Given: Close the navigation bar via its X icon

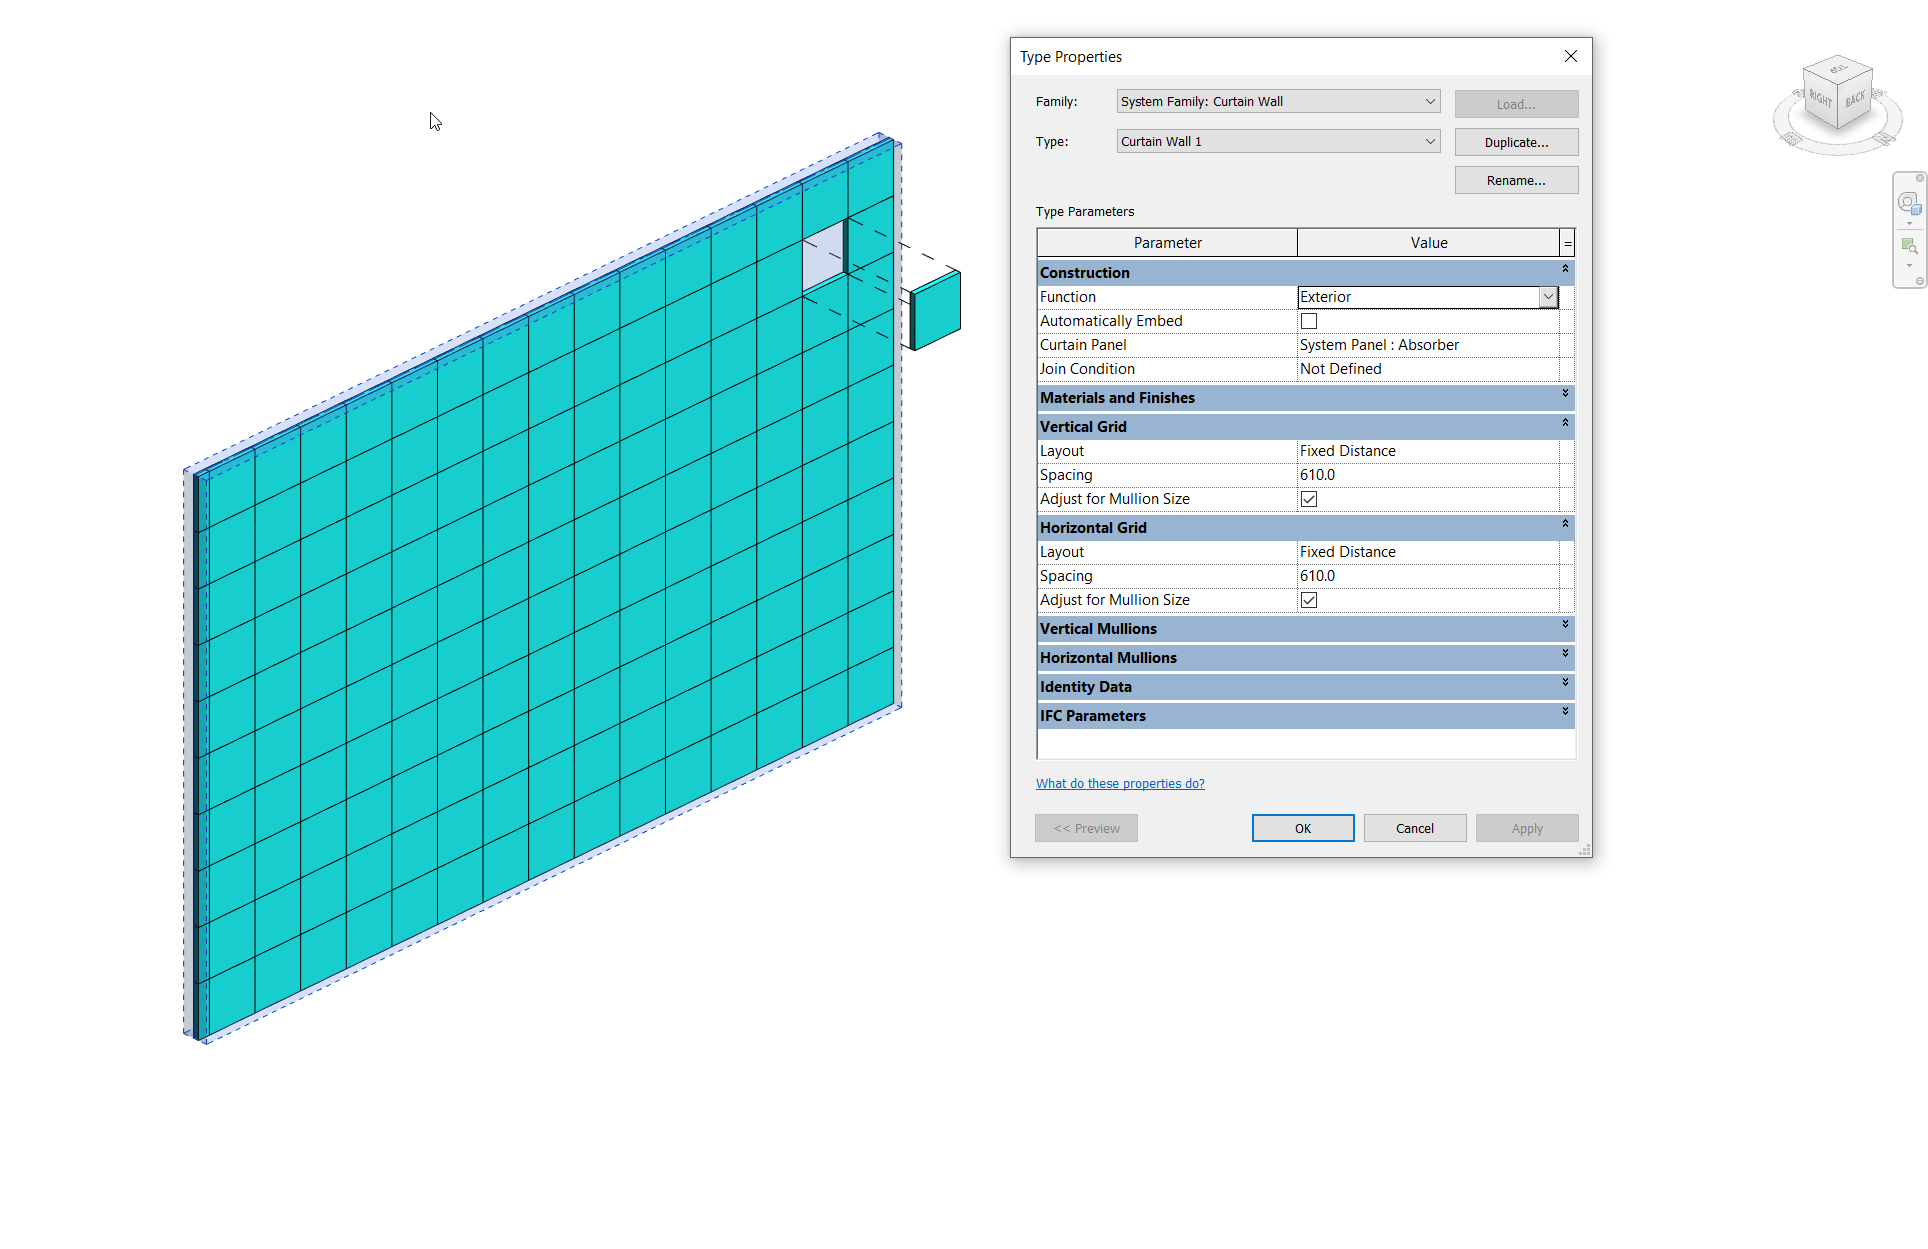Looking at the screenshot, I should click(x=1920, y=177).
